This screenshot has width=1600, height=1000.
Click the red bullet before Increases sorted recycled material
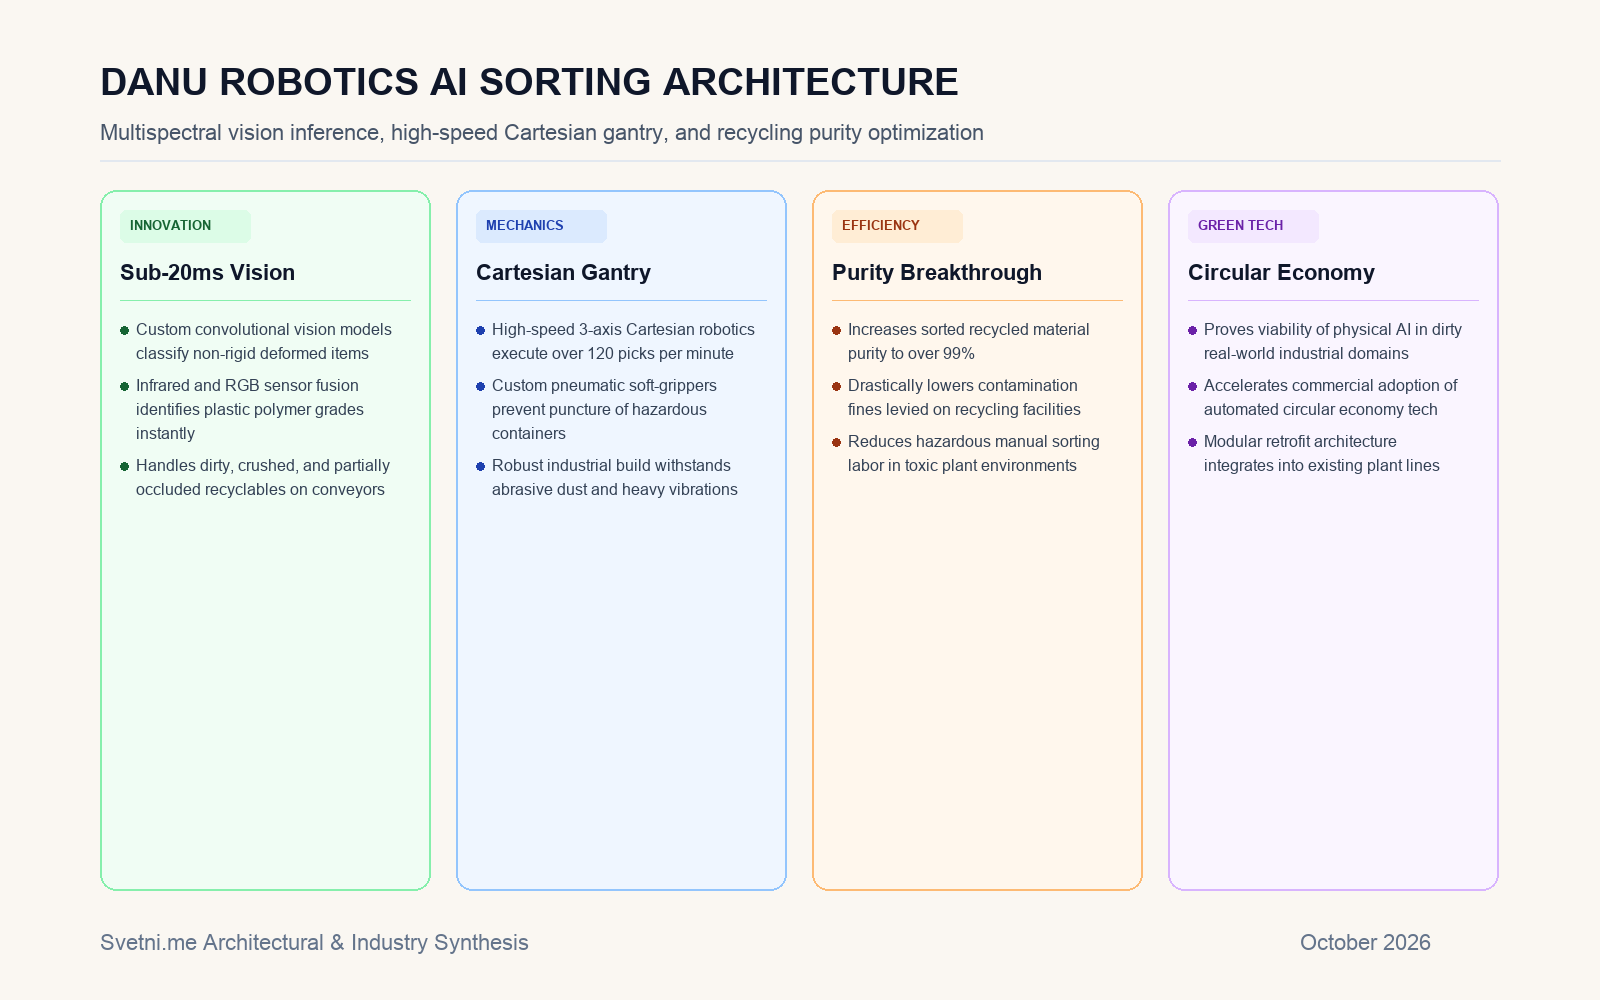[x=837, y=330]
